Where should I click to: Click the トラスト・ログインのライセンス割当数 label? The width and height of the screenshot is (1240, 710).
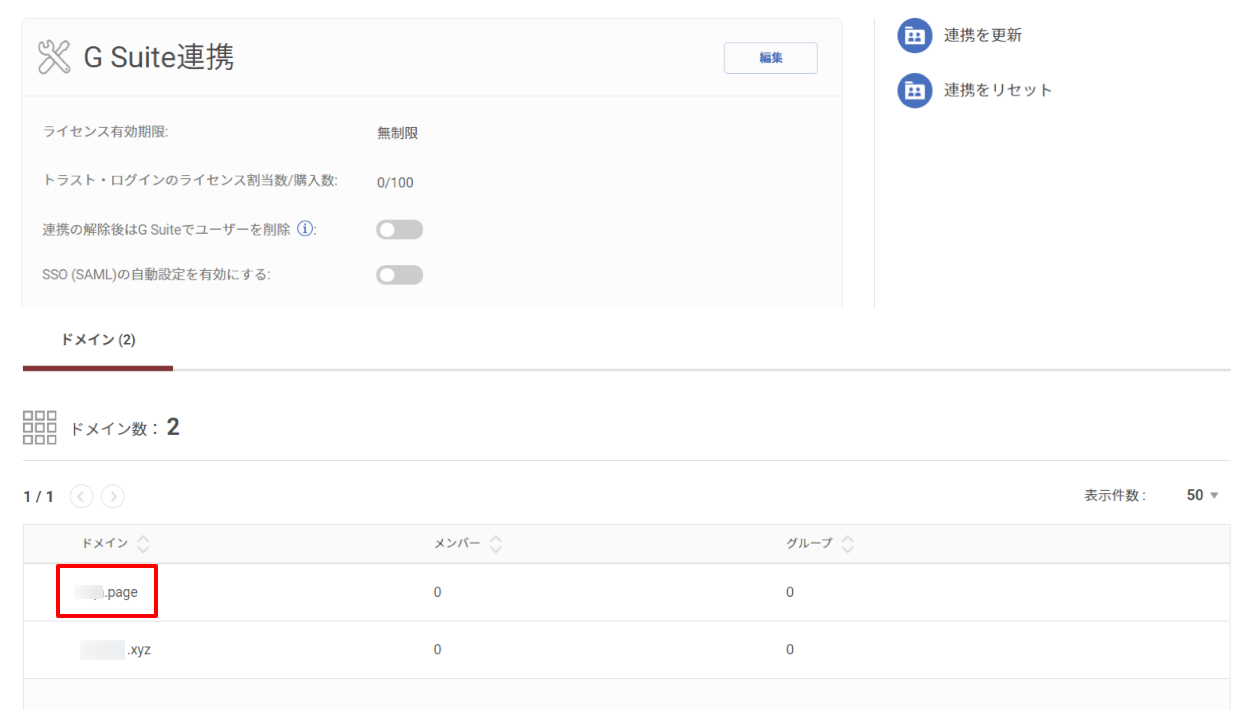[x=190, y=180]
